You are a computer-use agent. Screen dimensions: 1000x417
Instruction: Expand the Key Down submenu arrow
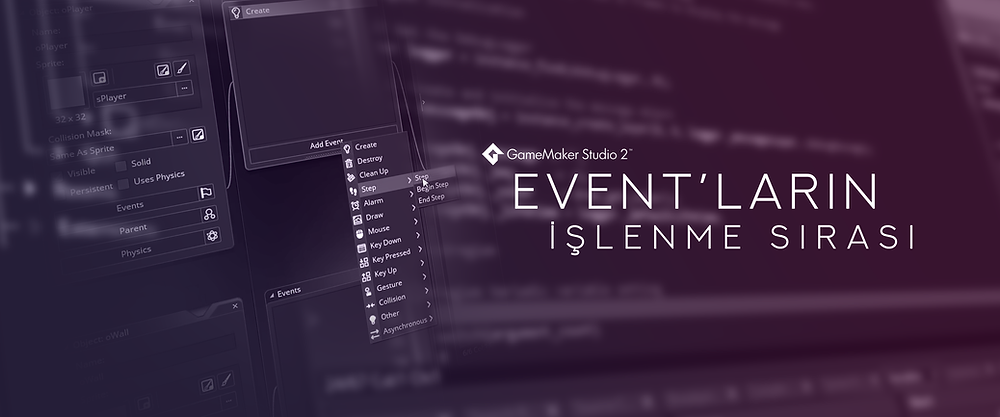coord(418,235)
